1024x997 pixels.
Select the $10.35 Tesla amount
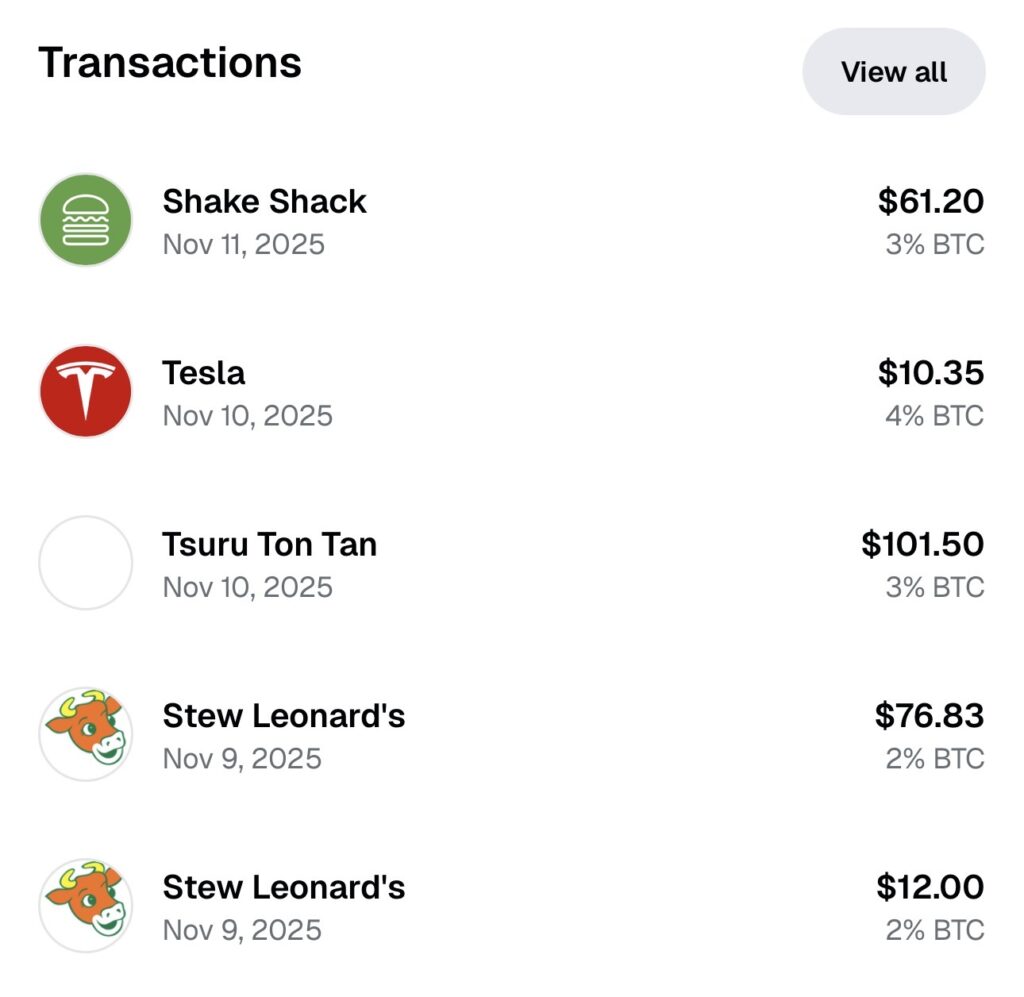(931, 373)
